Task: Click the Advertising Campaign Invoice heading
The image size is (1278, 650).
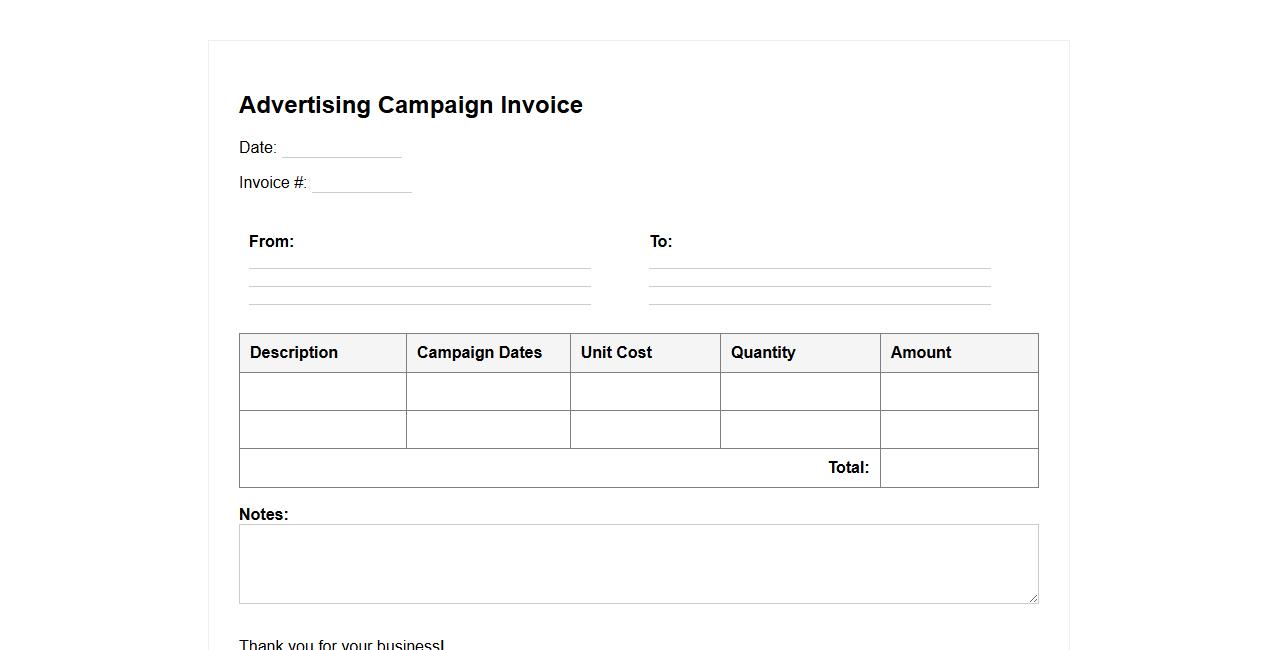Action: point(411,105)
